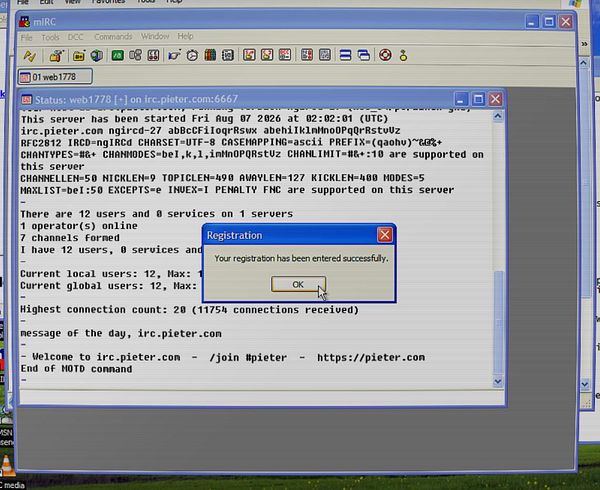
Task: Maximize the Status web1778 window
Action: click(478, 99)
